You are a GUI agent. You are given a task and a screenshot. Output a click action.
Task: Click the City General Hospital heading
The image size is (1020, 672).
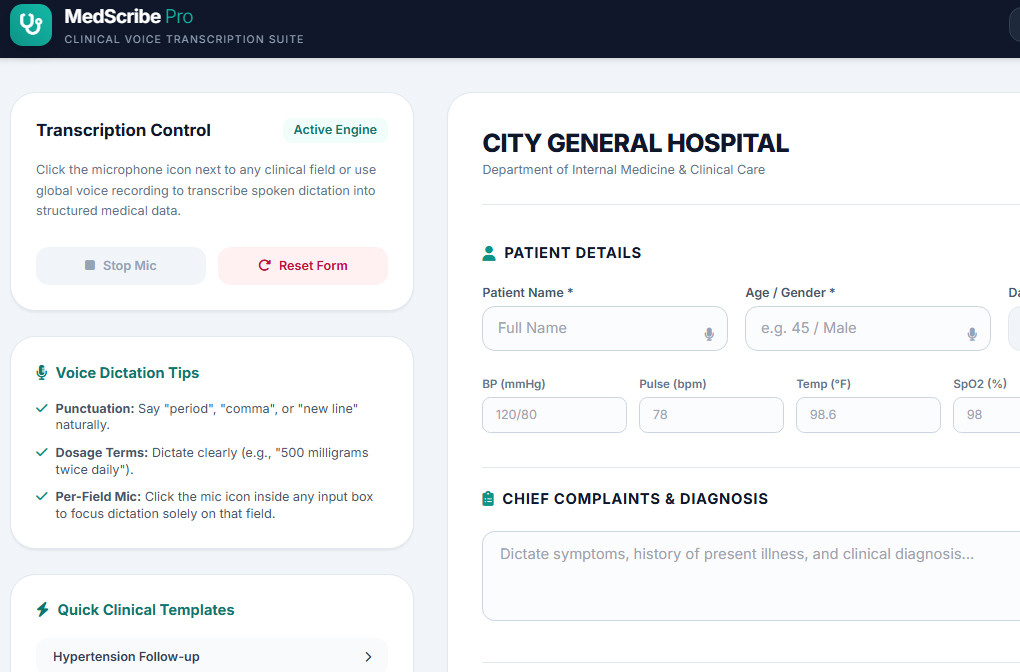(636, 143)
